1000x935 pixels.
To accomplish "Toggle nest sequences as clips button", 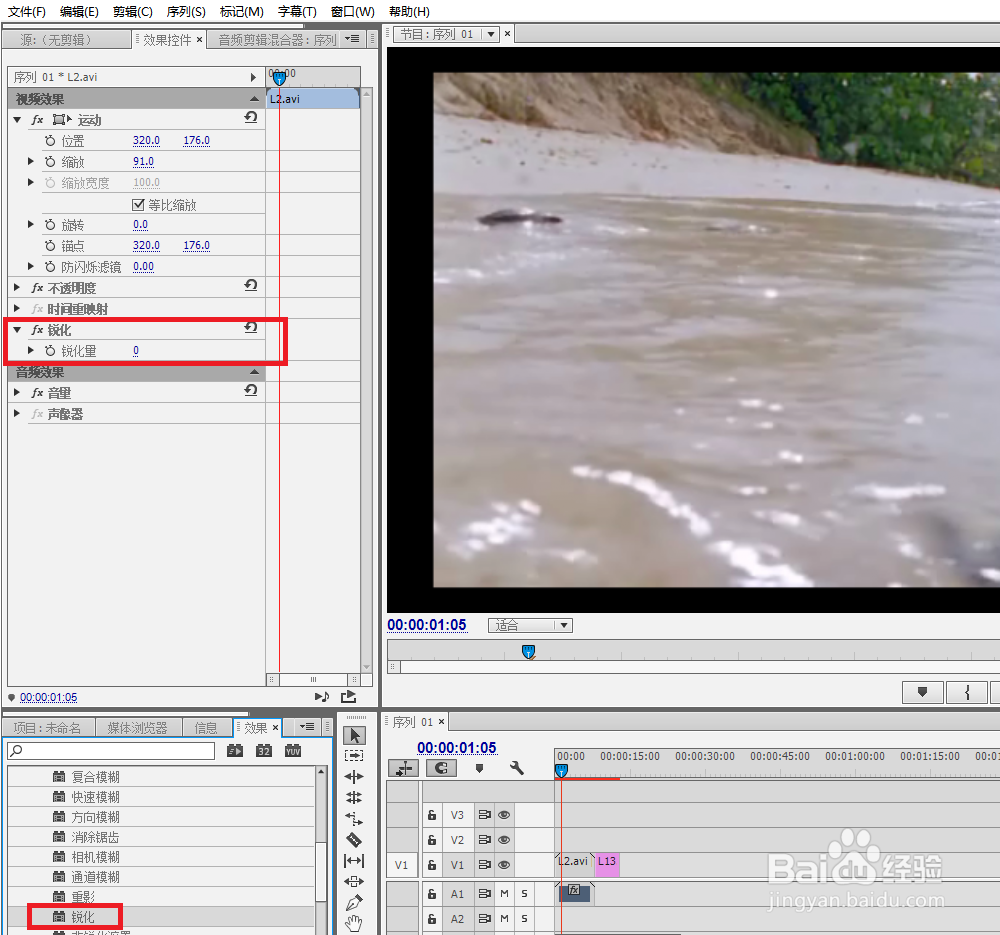I will (x=403, y=769).
